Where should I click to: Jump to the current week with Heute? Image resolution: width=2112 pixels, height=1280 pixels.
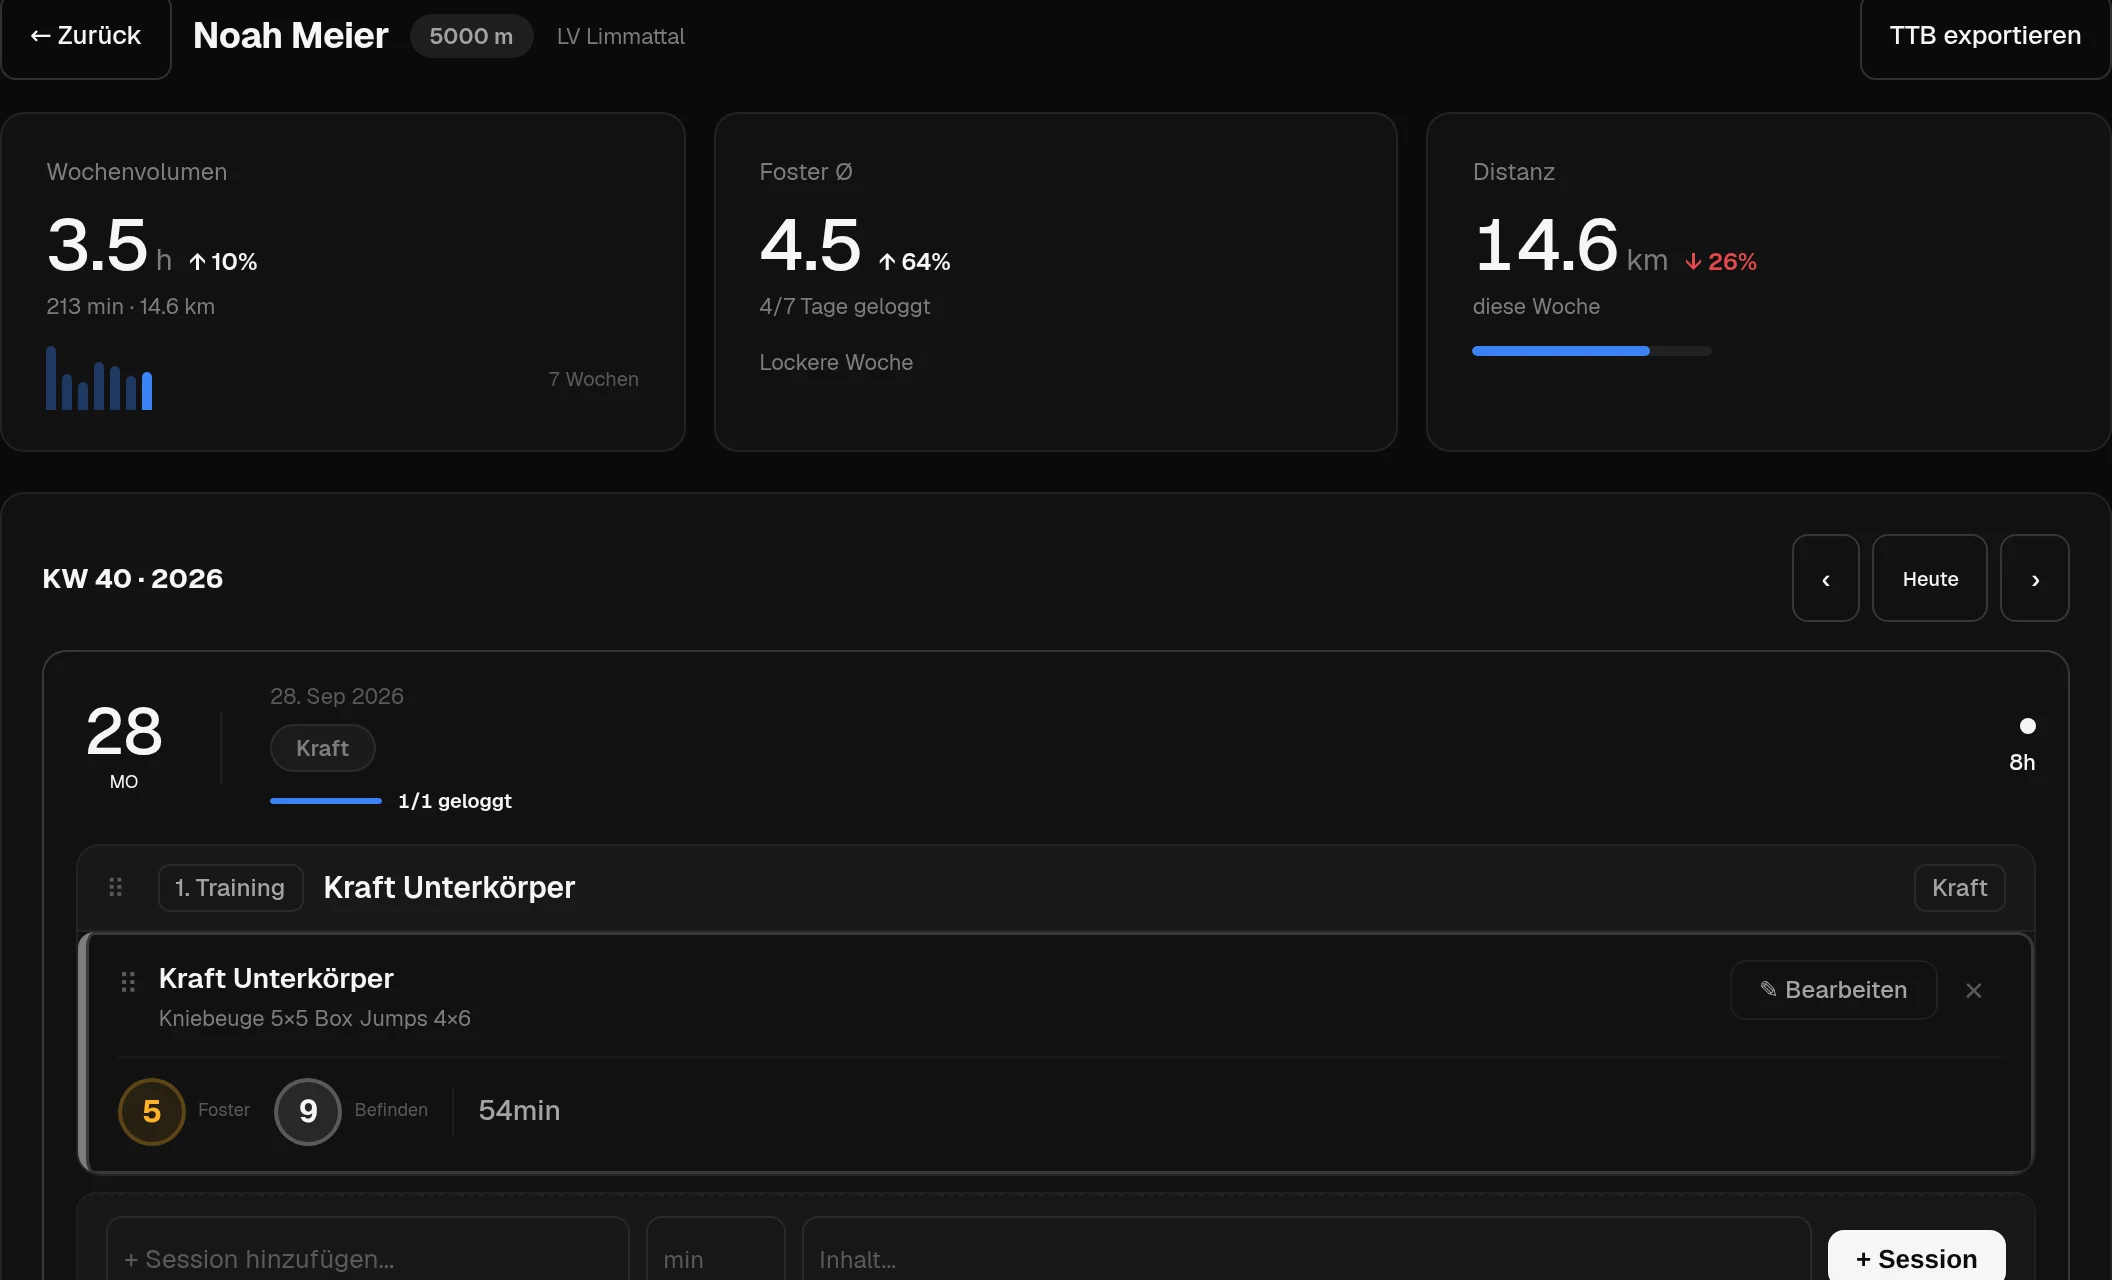click(x=1929, y=578)
